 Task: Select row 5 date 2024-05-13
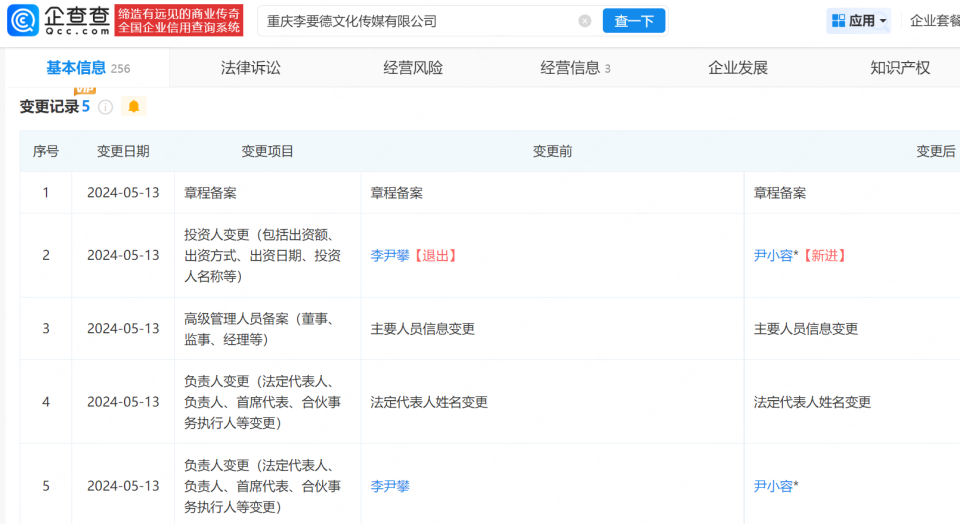click(123, 486)
